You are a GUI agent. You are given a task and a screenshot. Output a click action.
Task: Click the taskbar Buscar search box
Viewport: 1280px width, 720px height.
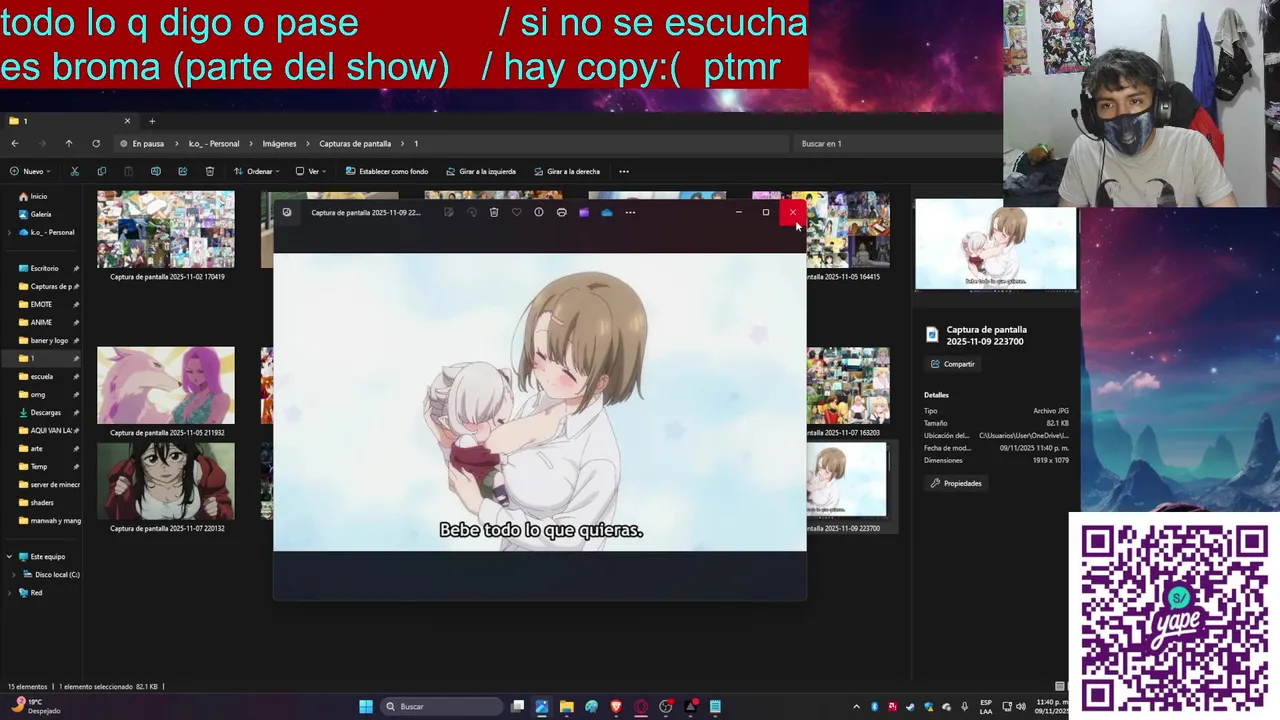[x=440, y=706]
